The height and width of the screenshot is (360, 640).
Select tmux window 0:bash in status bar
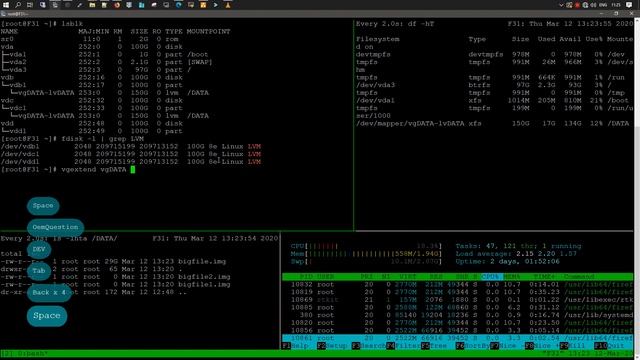tap(33, 353)
